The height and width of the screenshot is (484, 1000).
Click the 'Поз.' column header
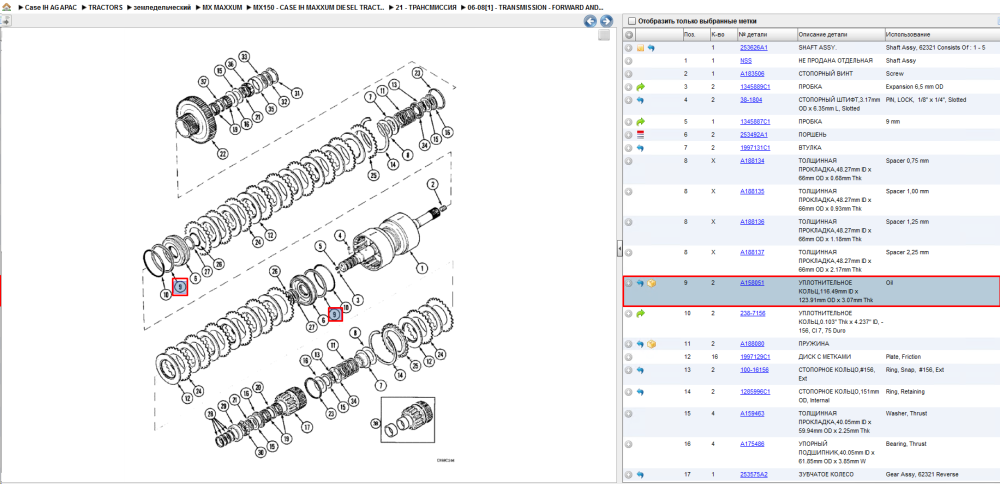696,34
